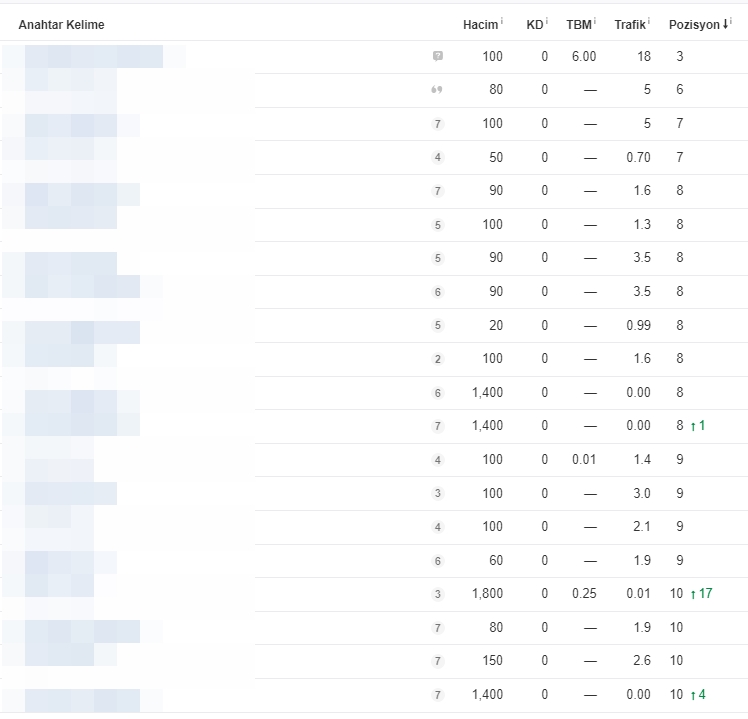
Task: Select the TBM value 0.01
Action: [x=584, y=460]
